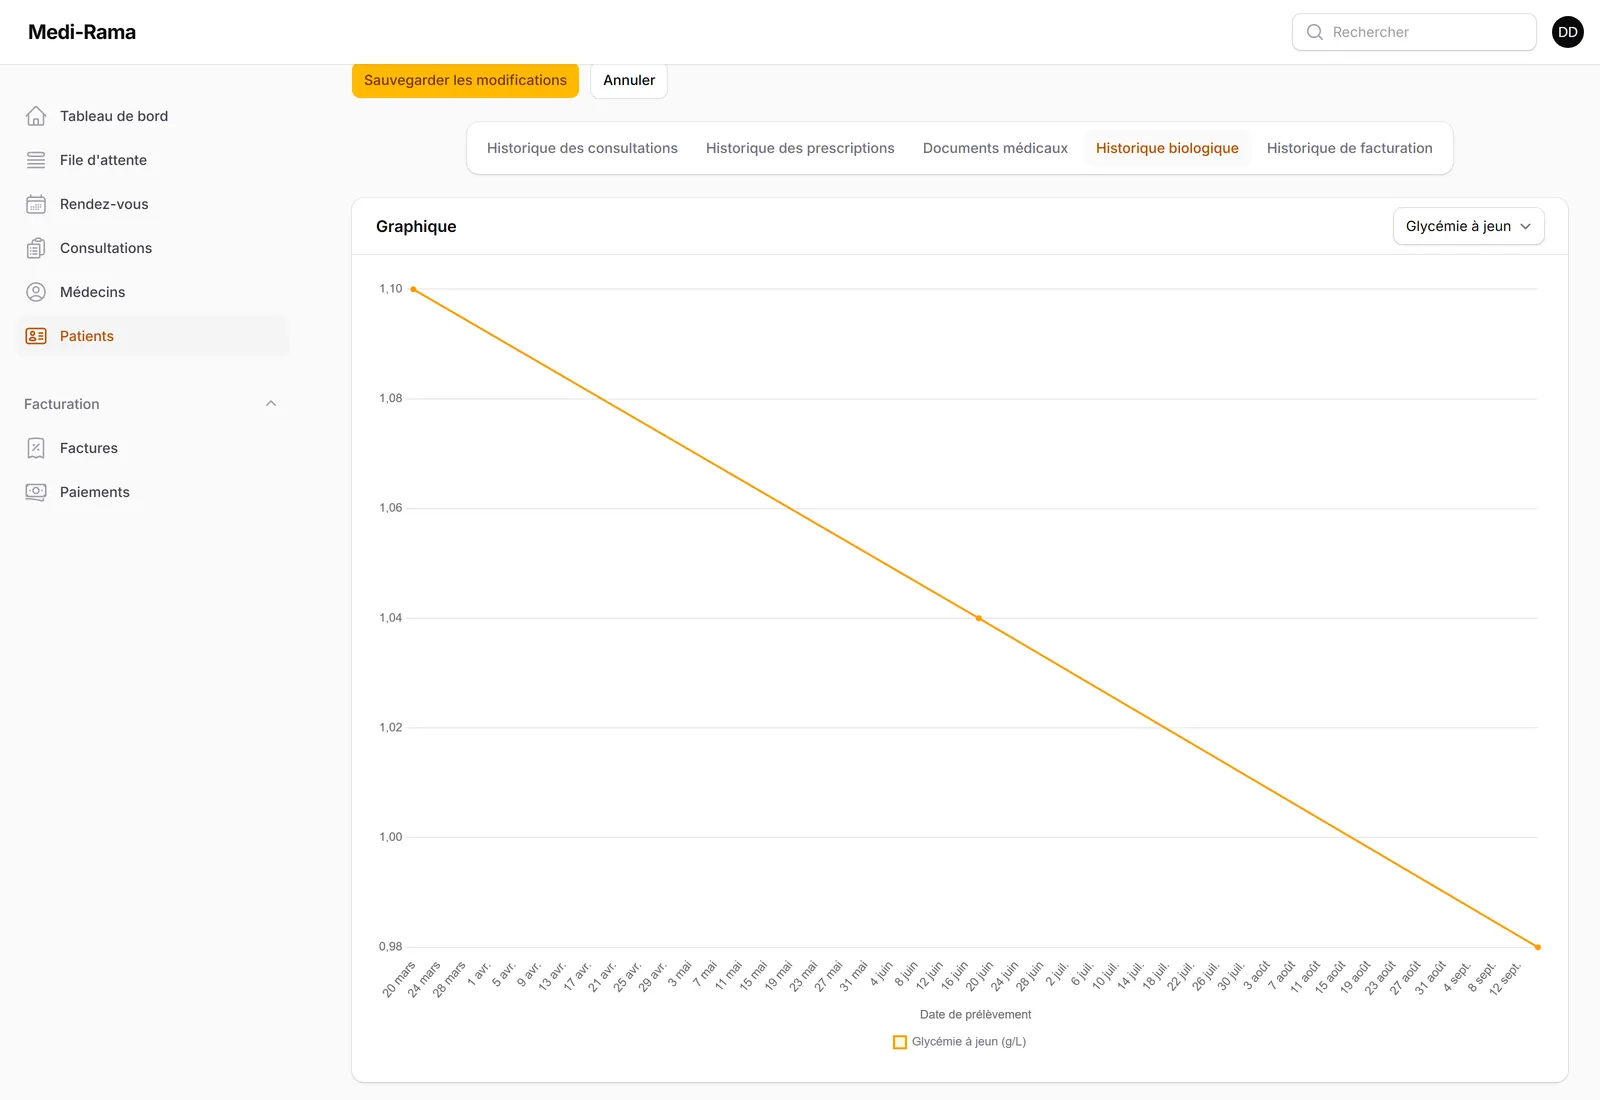Collapse the Facturation section chevron
This screenshot has height=1100, width=1600.
(x=271, y=404)
